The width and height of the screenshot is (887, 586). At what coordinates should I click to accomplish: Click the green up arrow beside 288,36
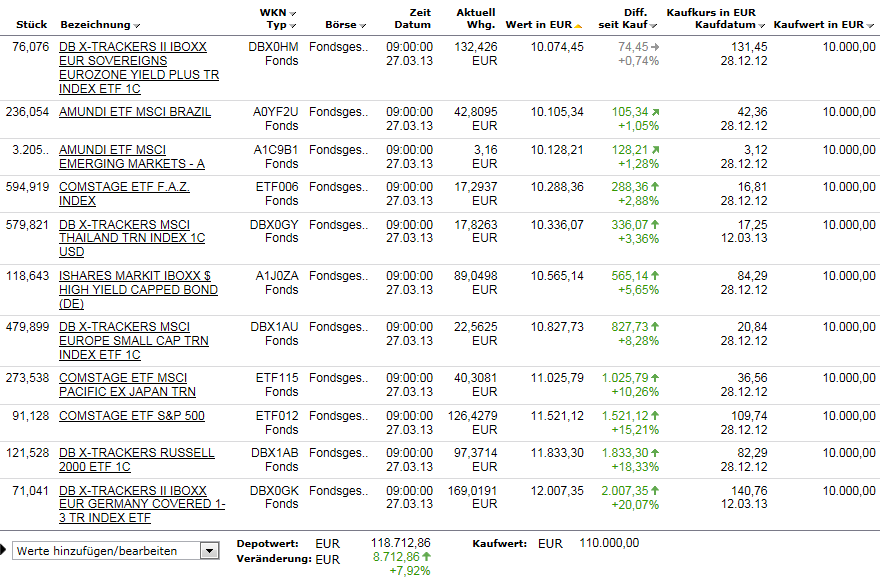(x=655, y=187)
